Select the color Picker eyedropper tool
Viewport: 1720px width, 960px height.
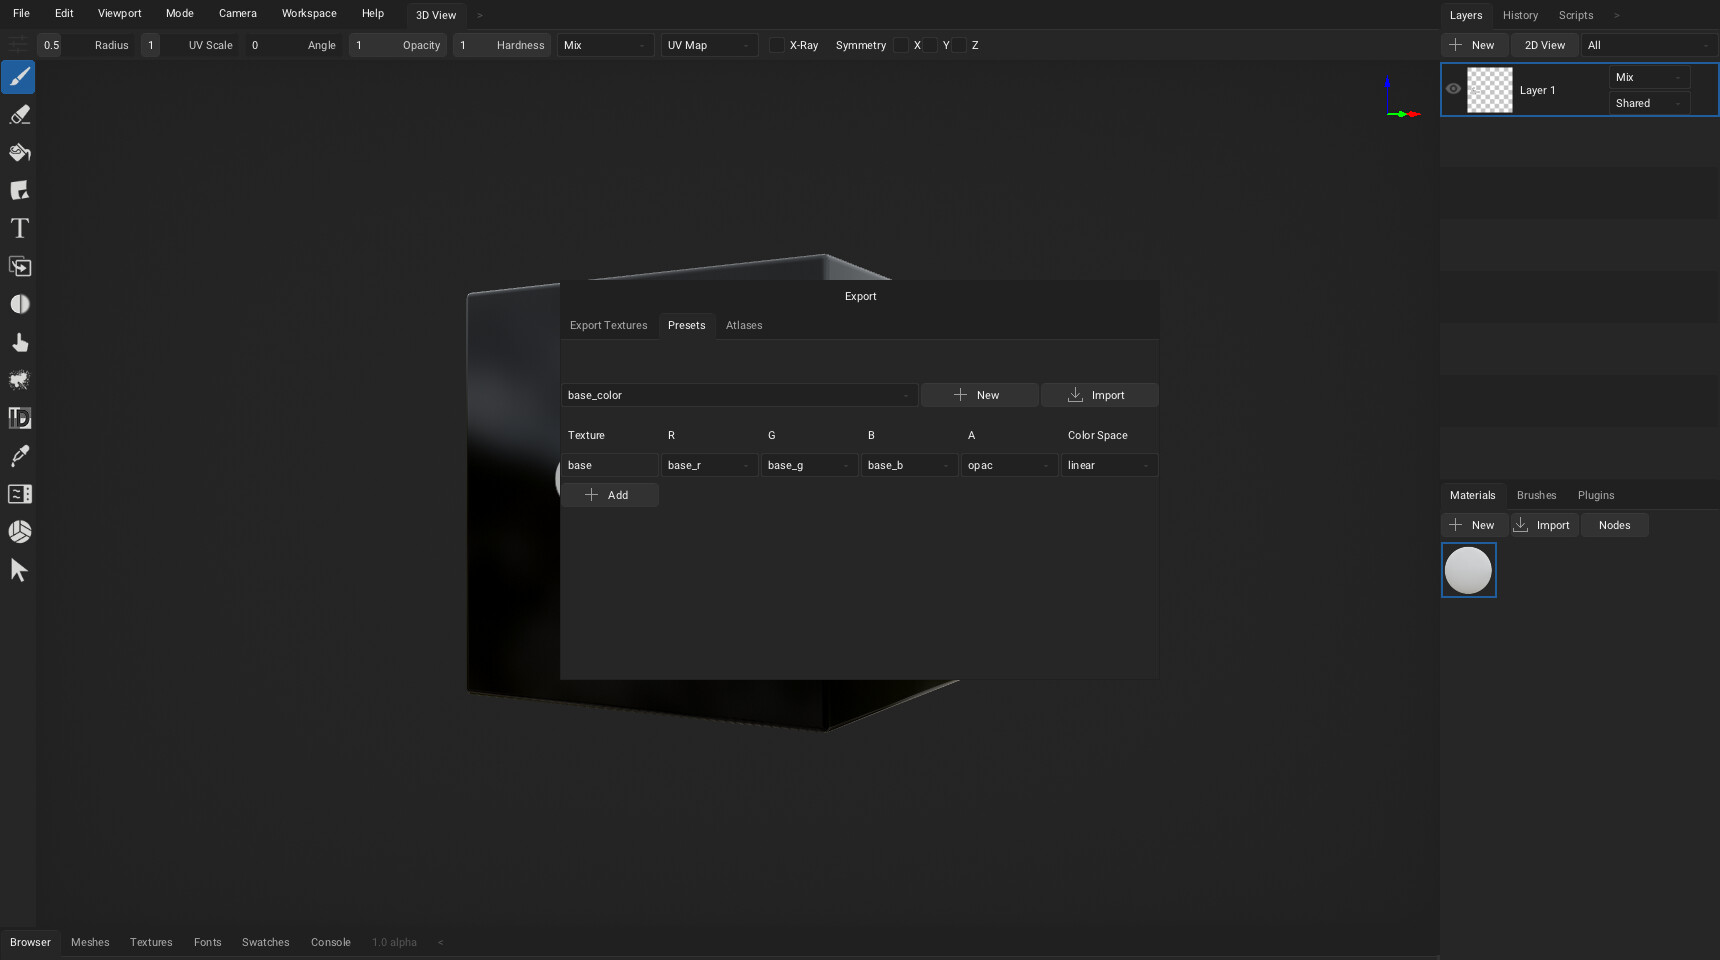click(x=19, y=456)
